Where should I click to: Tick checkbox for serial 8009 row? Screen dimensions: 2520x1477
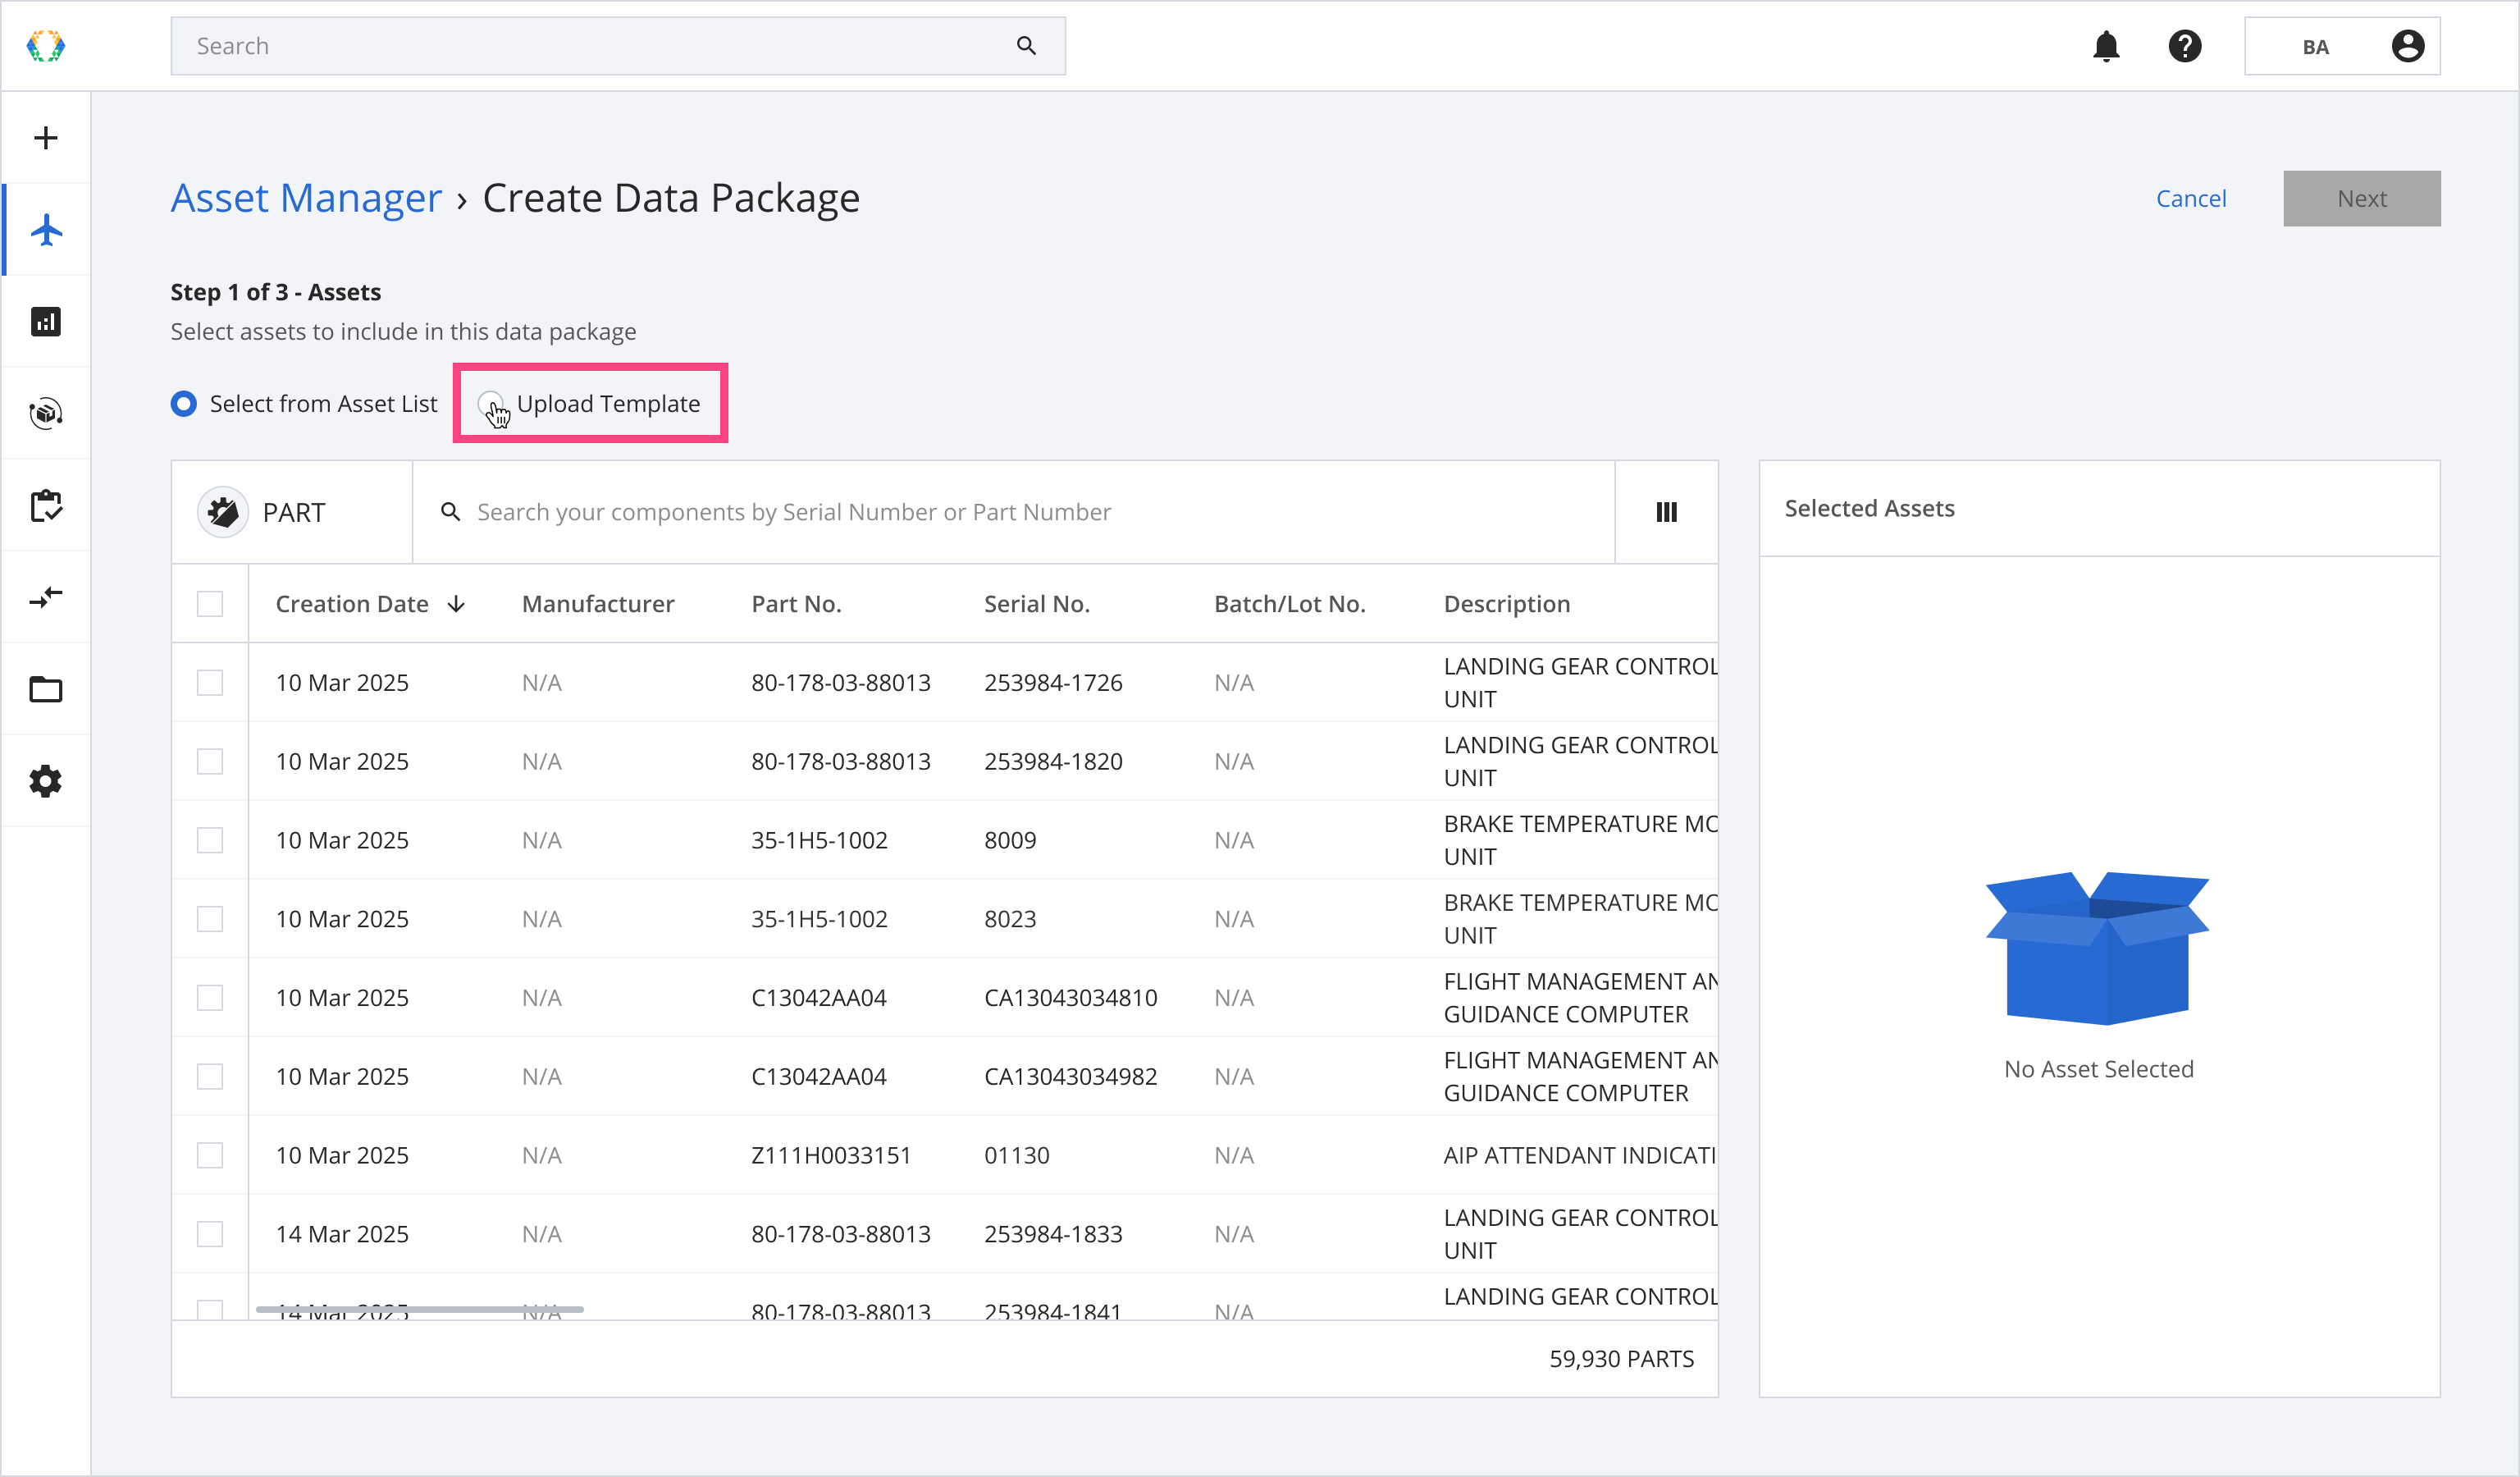coord(210,840)
